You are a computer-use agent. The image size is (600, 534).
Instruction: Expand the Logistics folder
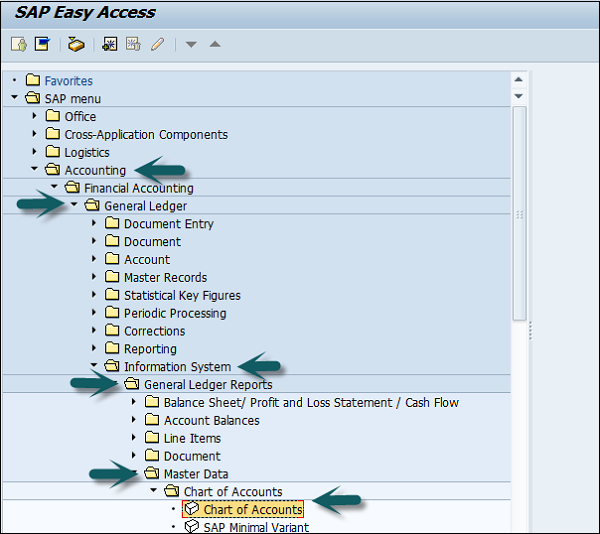tap(34, 151)
